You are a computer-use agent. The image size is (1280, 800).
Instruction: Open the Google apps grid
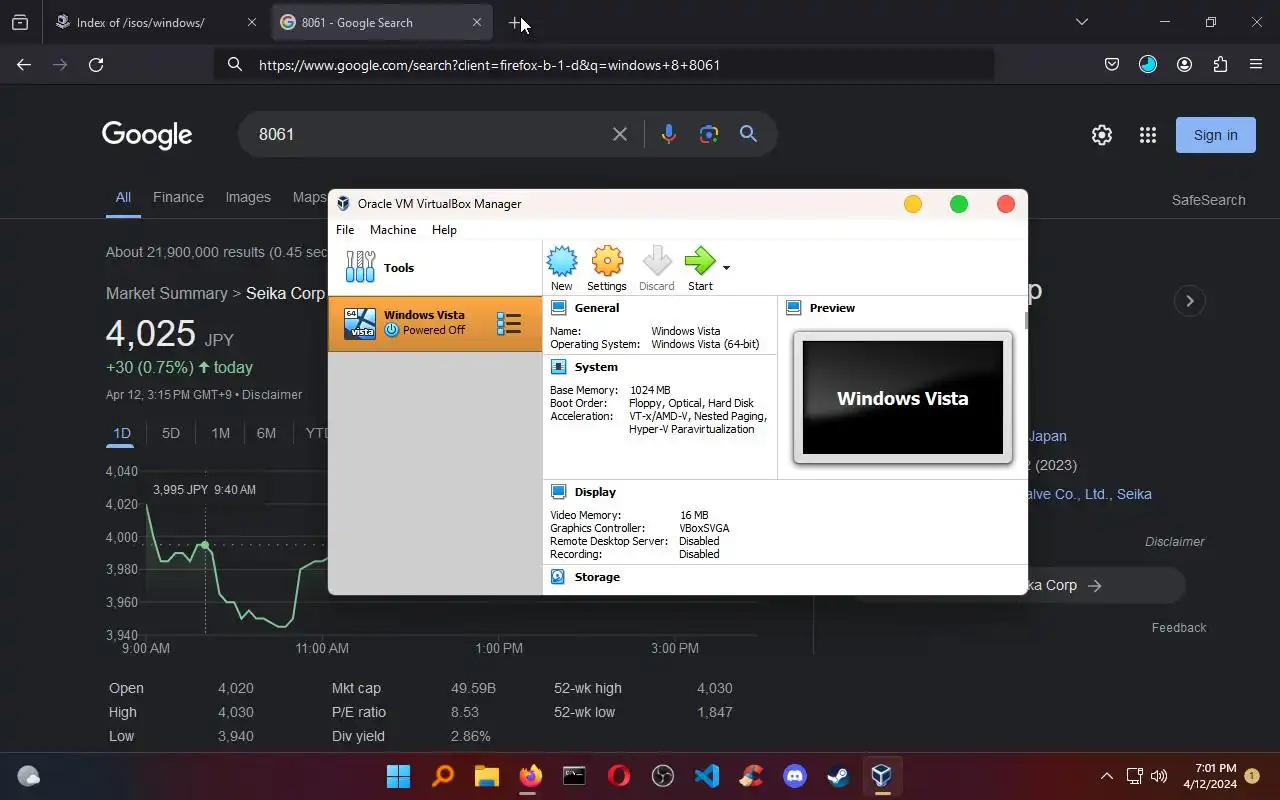[x=1148, y=135]
